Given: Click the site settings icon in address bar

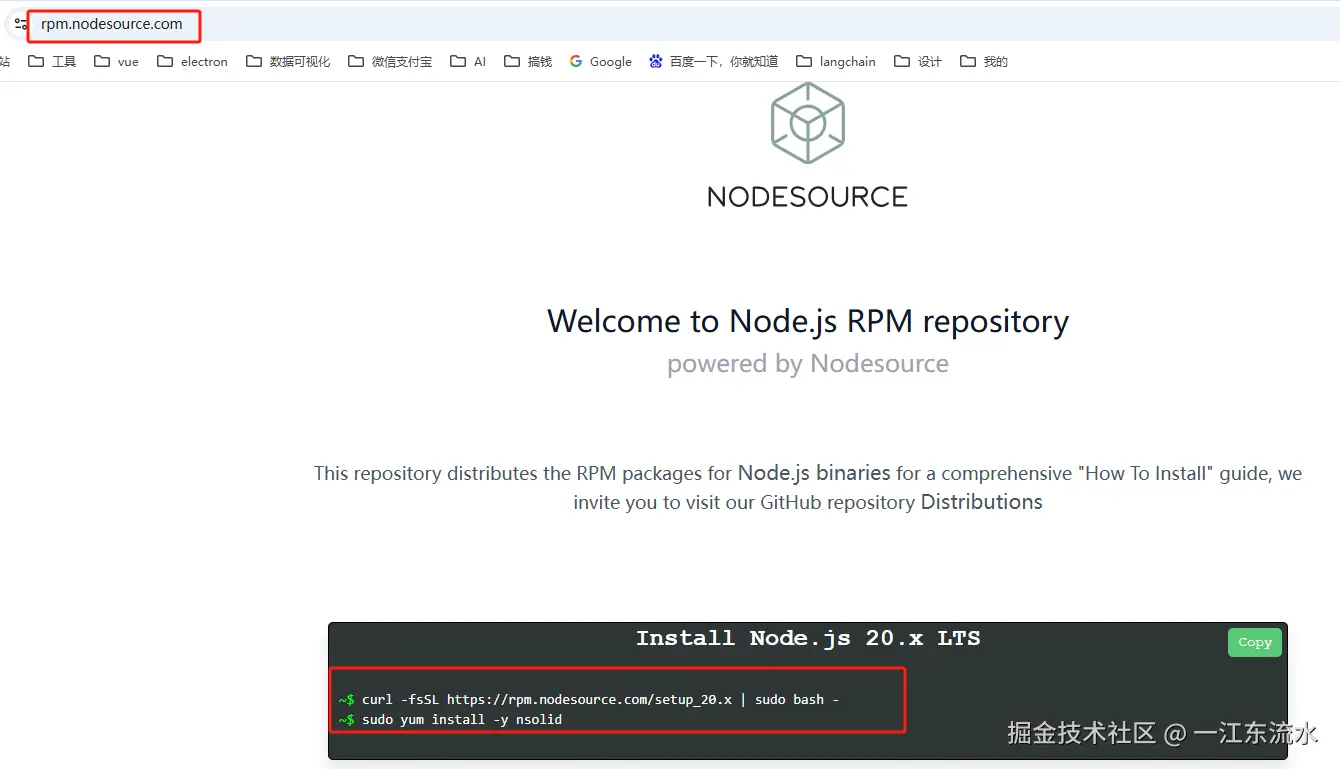Looking at the screenshot, I should point(20,24).
